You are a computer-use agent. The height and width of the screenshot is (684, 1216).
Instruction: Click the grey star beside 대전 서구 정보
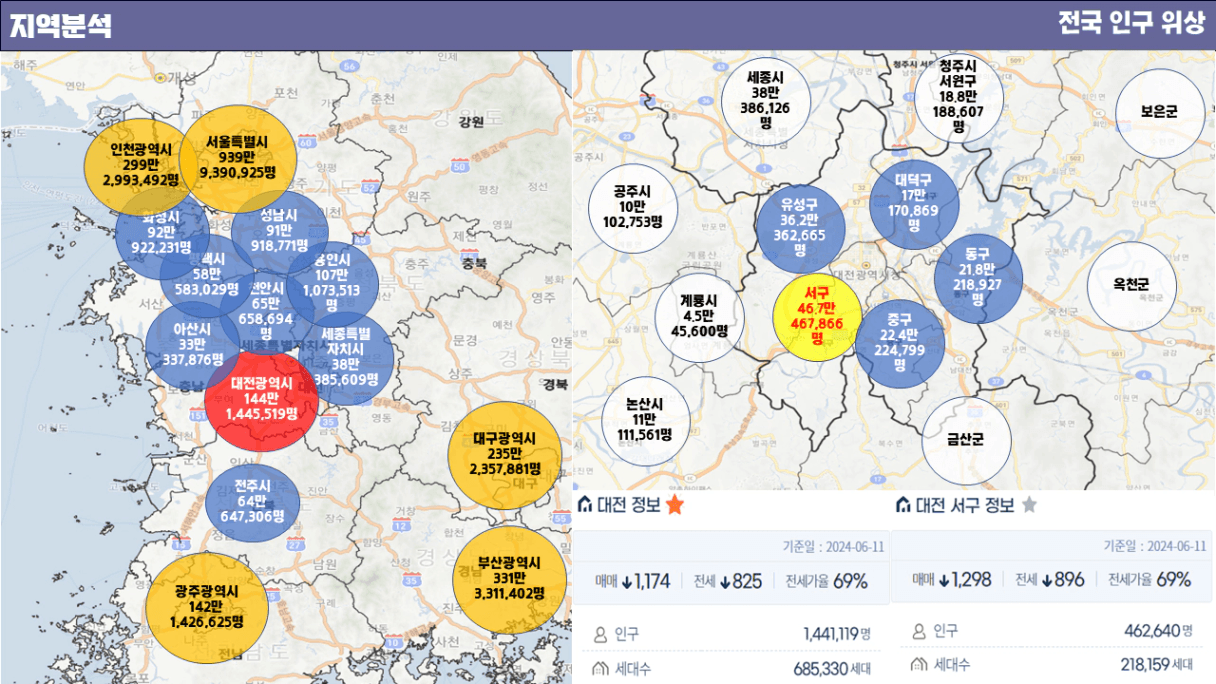pyautogui.click(x=1028, y=505)
